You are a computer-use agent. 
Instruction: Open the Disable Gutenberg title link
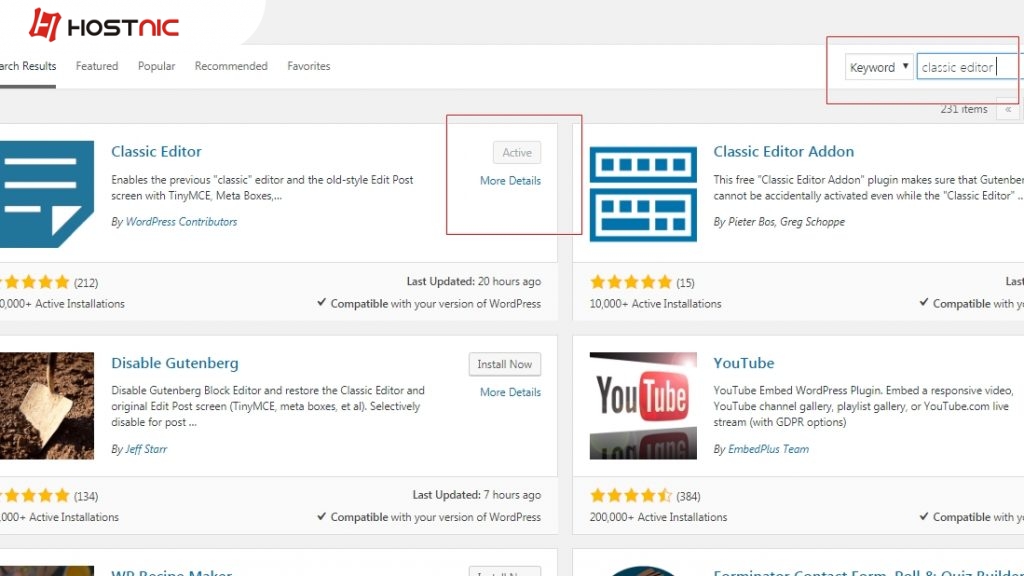pyautogui.click(x=174, y=363)
